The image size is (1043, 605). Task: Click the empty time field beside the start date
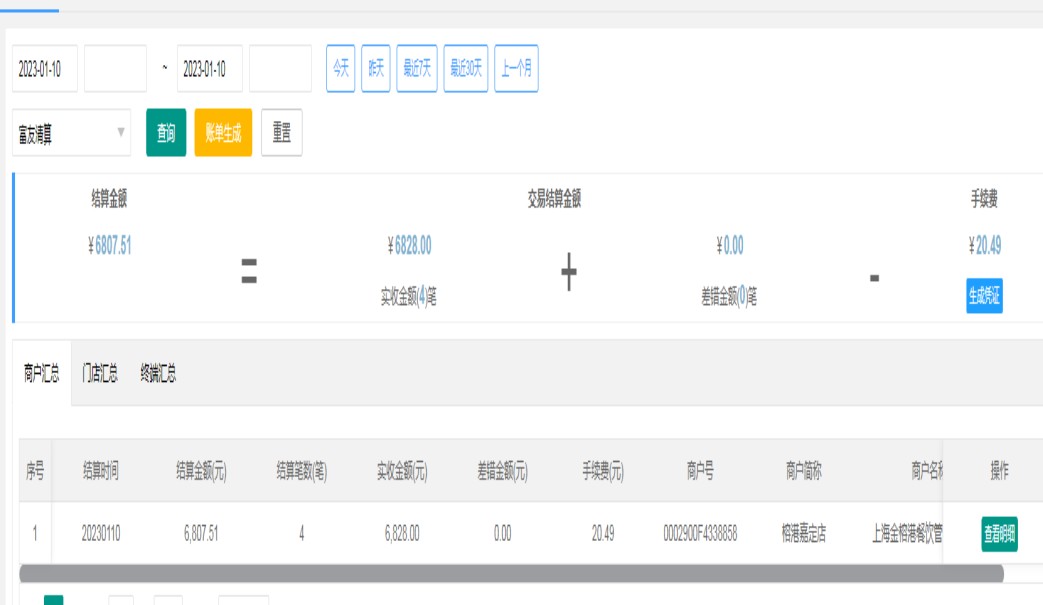[x=115, y=69]
